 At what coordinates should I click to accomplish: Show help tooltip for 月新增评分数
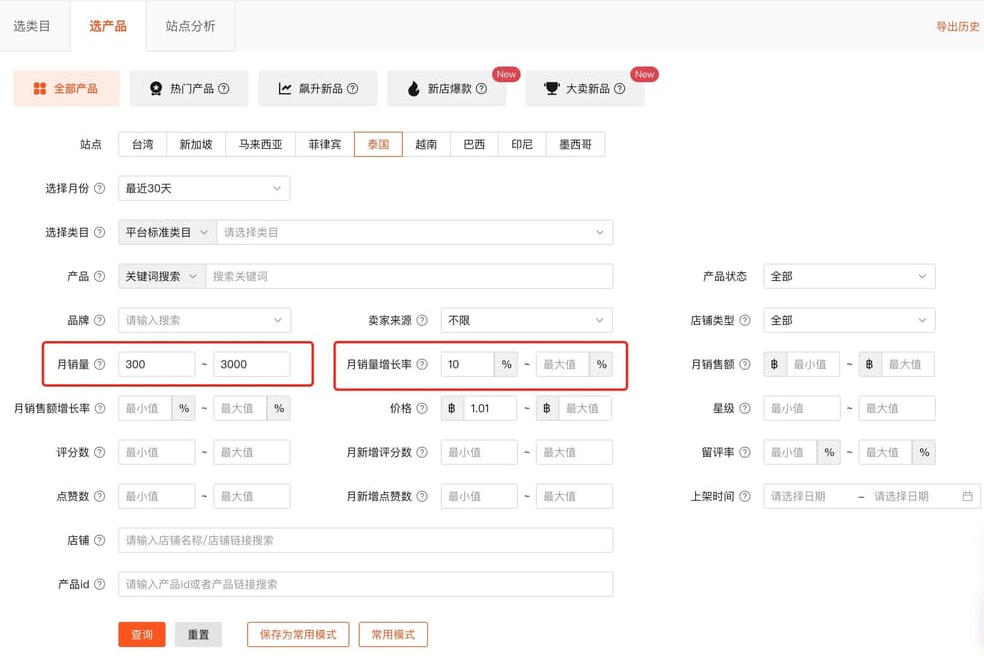(x=422, y=452)
